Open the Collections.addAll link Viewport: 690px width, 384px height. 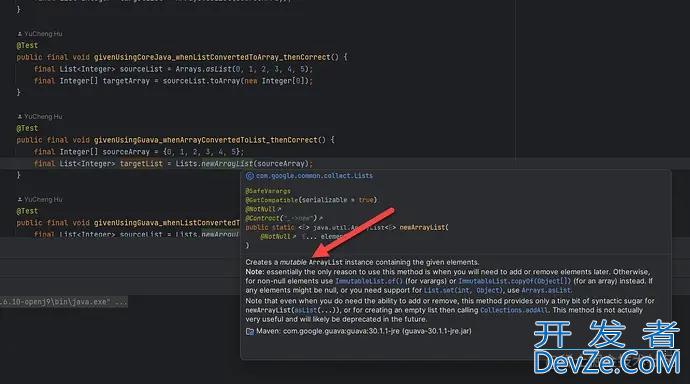pyautogui.click(x=514, y=310)
